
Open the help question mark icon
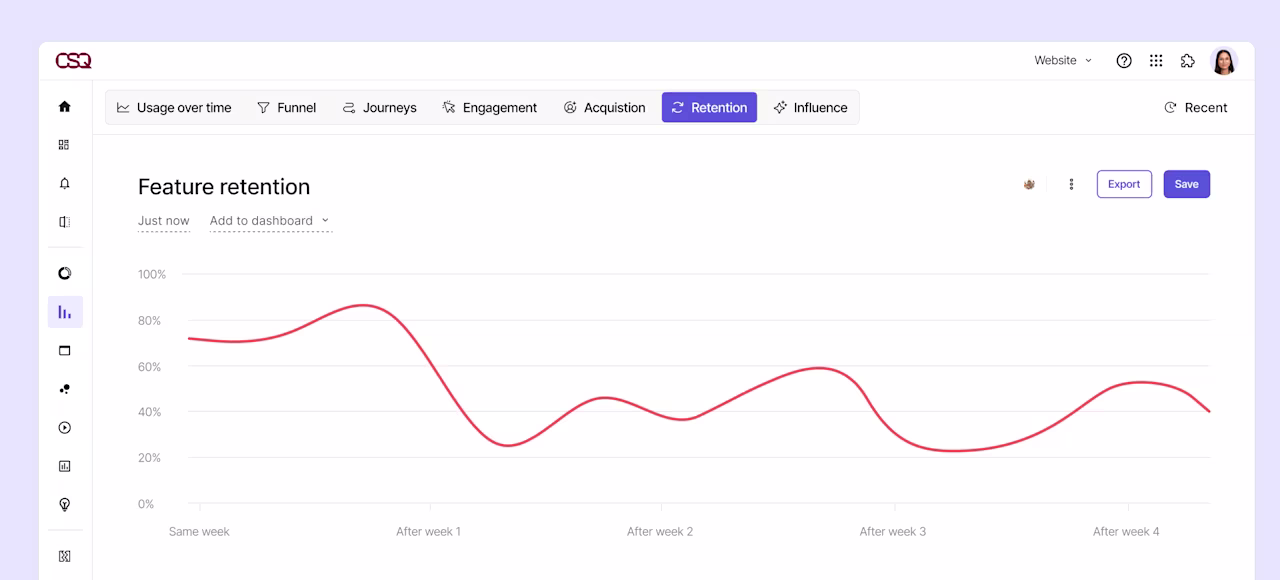(x=1124, y=61)
